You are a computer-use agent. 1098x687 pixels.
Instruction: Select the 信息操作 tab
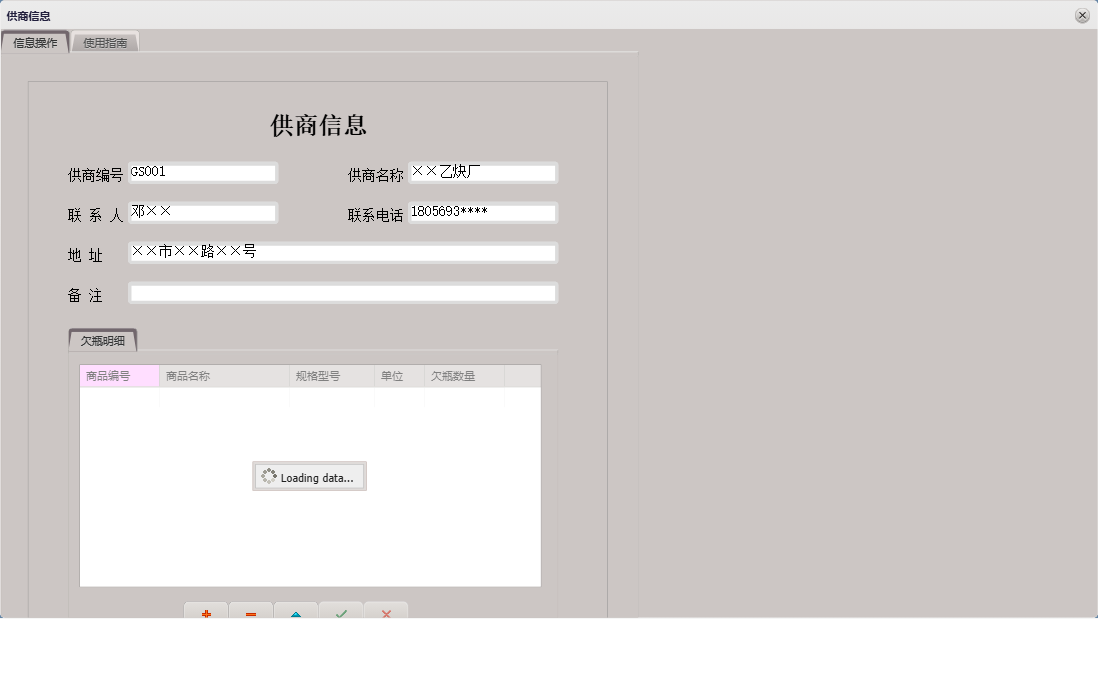coord(35,42)
